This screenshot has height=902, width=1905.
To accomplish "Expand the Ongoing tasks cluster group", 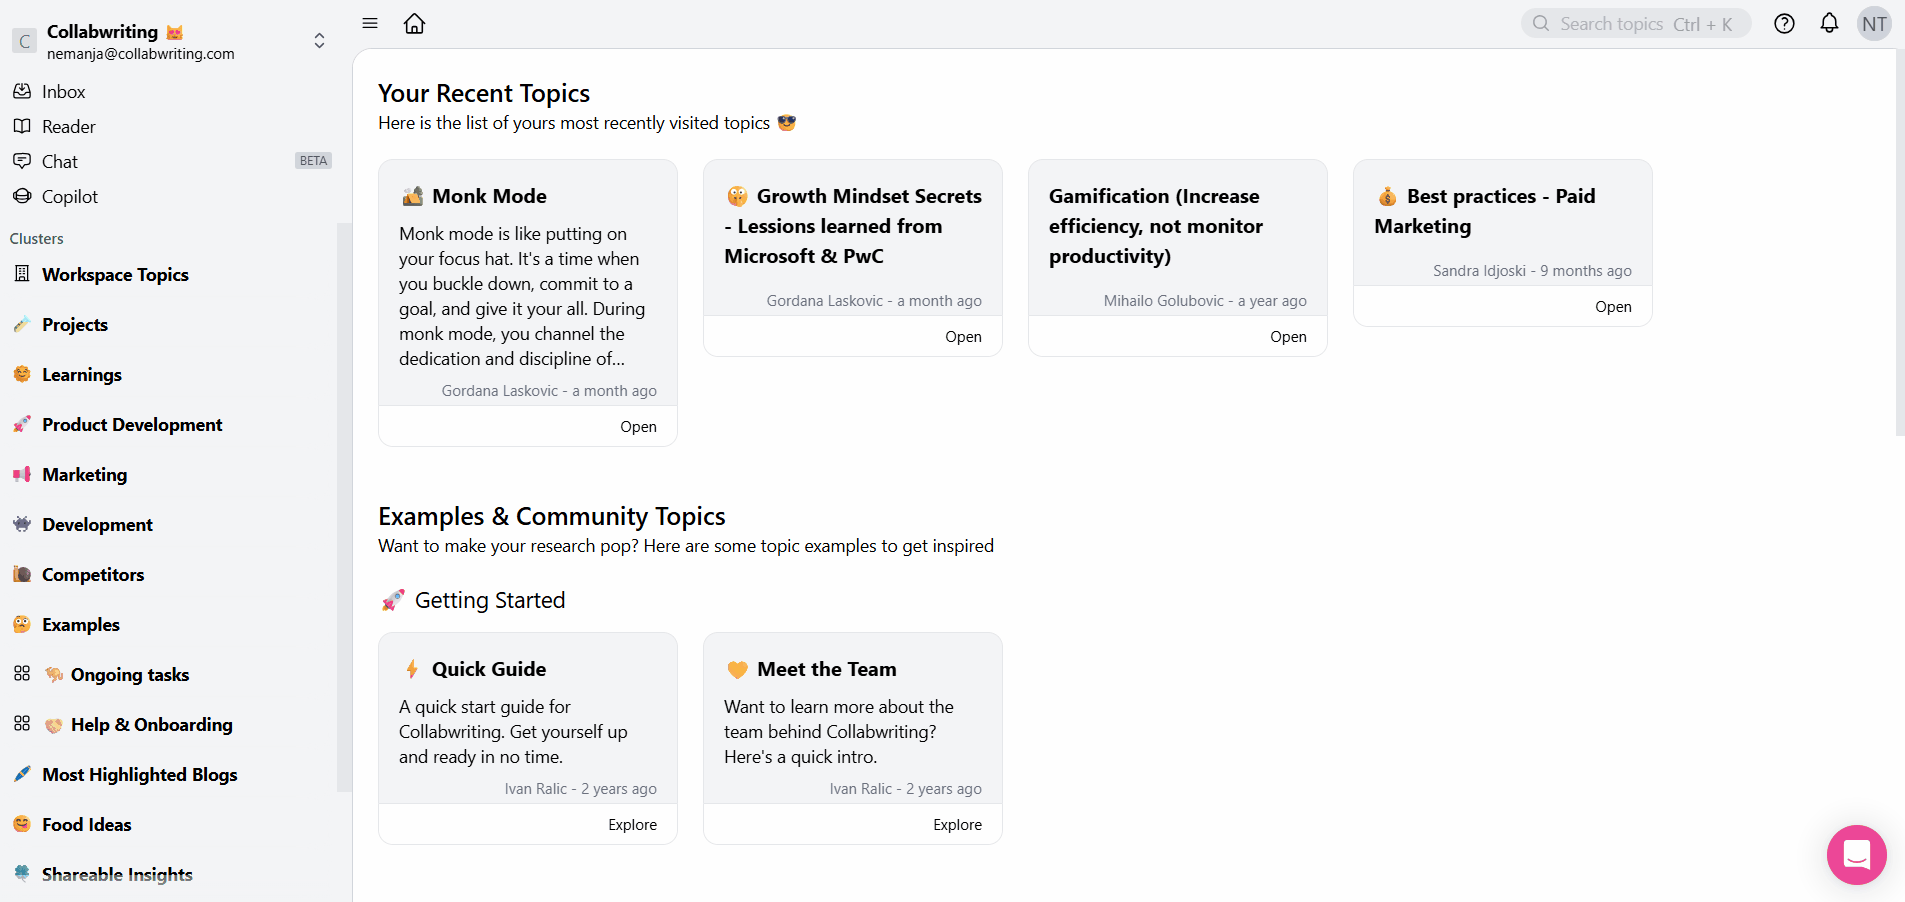I will [22, 674].
